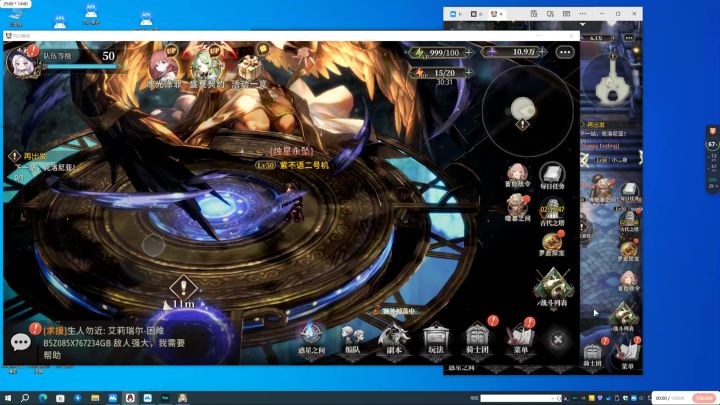Open the 副本 dungeon icon

(394, 339)
